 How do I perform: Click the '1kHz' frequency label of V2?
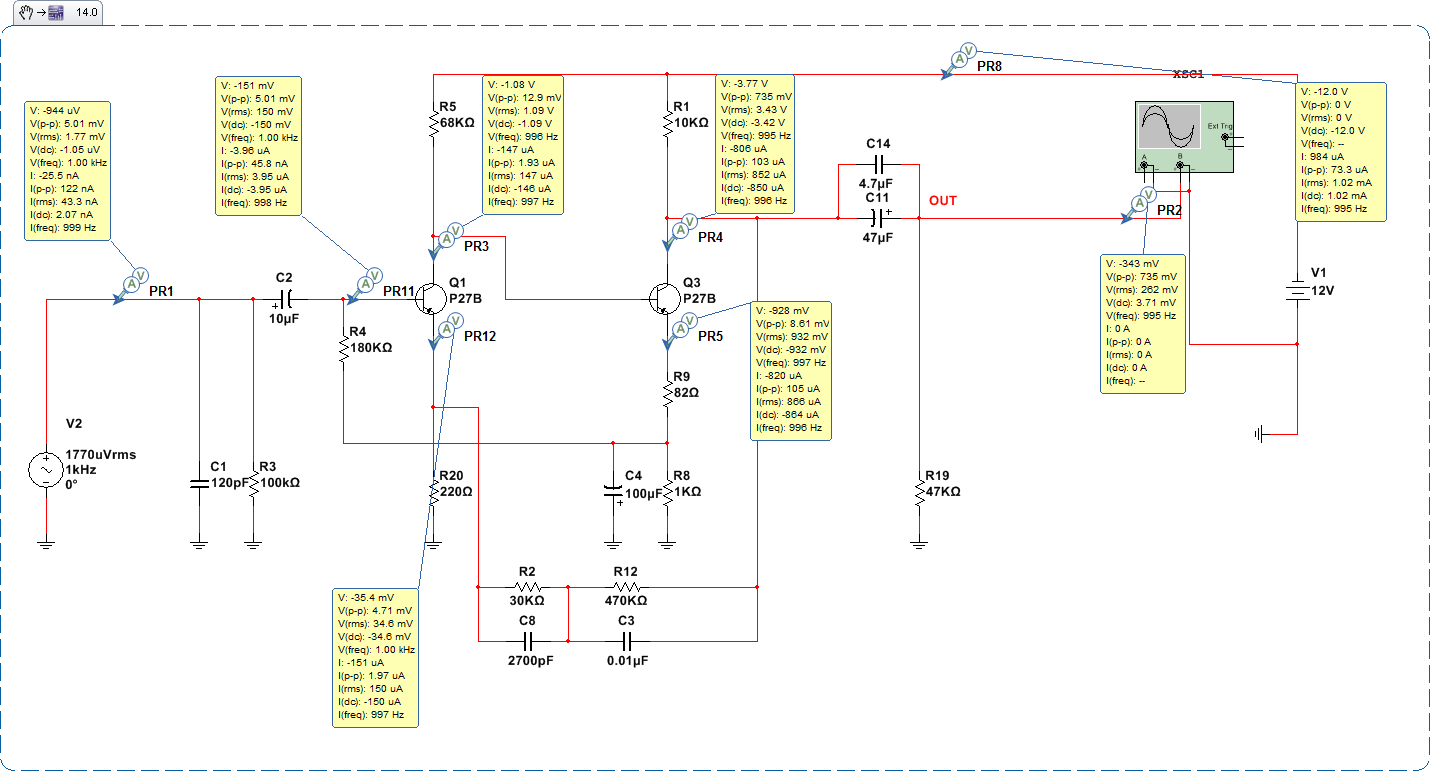[81, 469]
